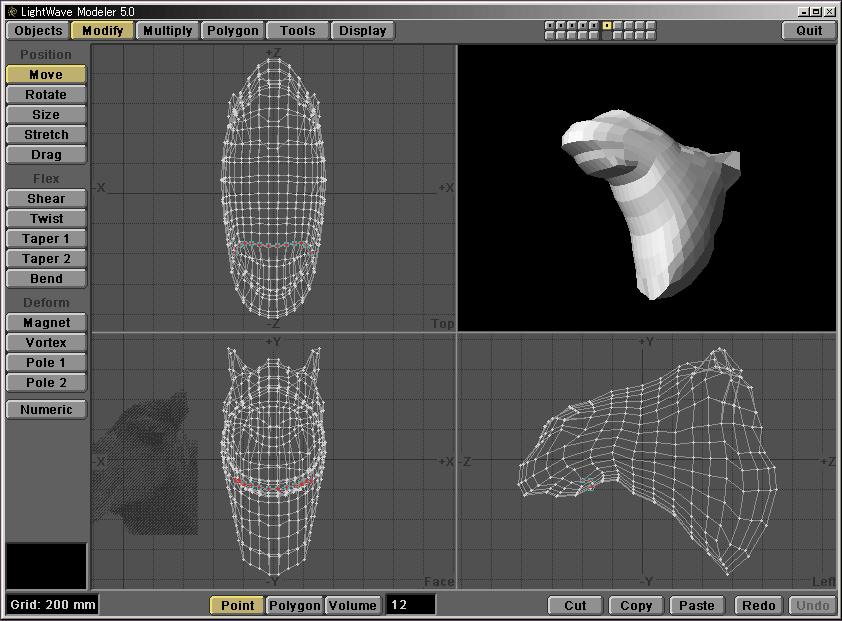Switch to the Multiply menu tab
Image resolution: width=842 pixels, height=621 pixels.
coord(167,30)
